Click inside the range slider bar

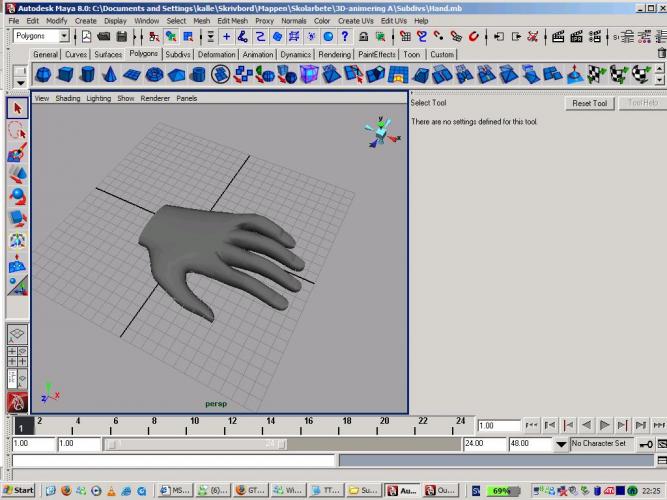(196, 444)
